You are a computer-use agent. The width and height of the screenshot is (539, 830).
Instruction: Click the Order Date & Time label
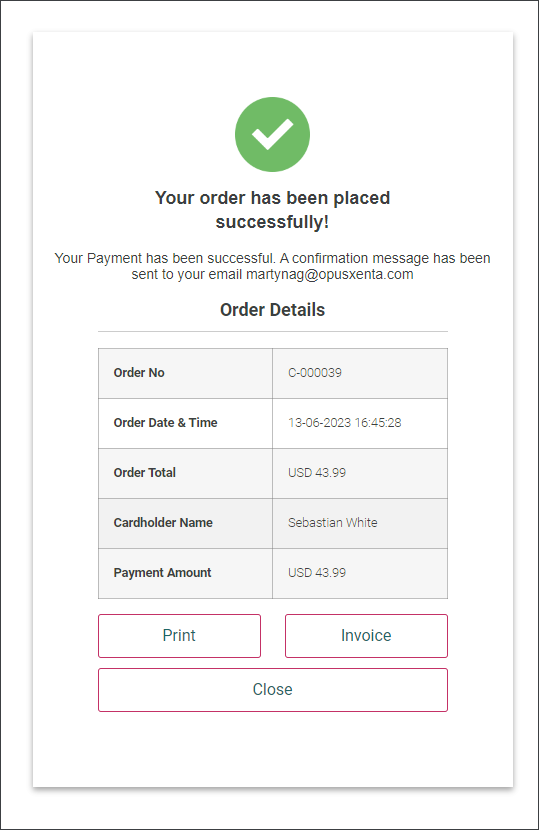click(x=165, y=422)
